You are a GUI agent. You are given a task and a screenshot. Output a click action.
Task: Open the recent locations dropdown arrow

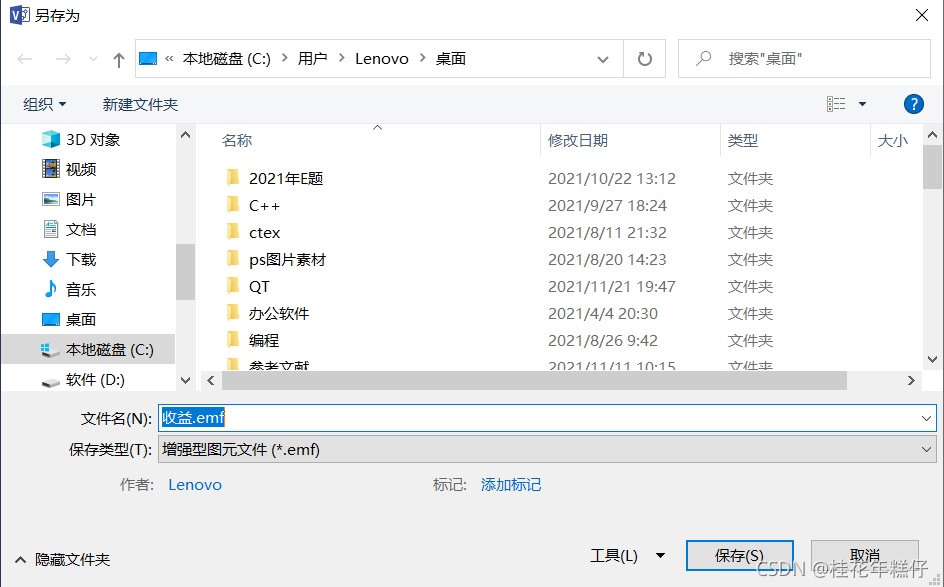click(93, 59)
